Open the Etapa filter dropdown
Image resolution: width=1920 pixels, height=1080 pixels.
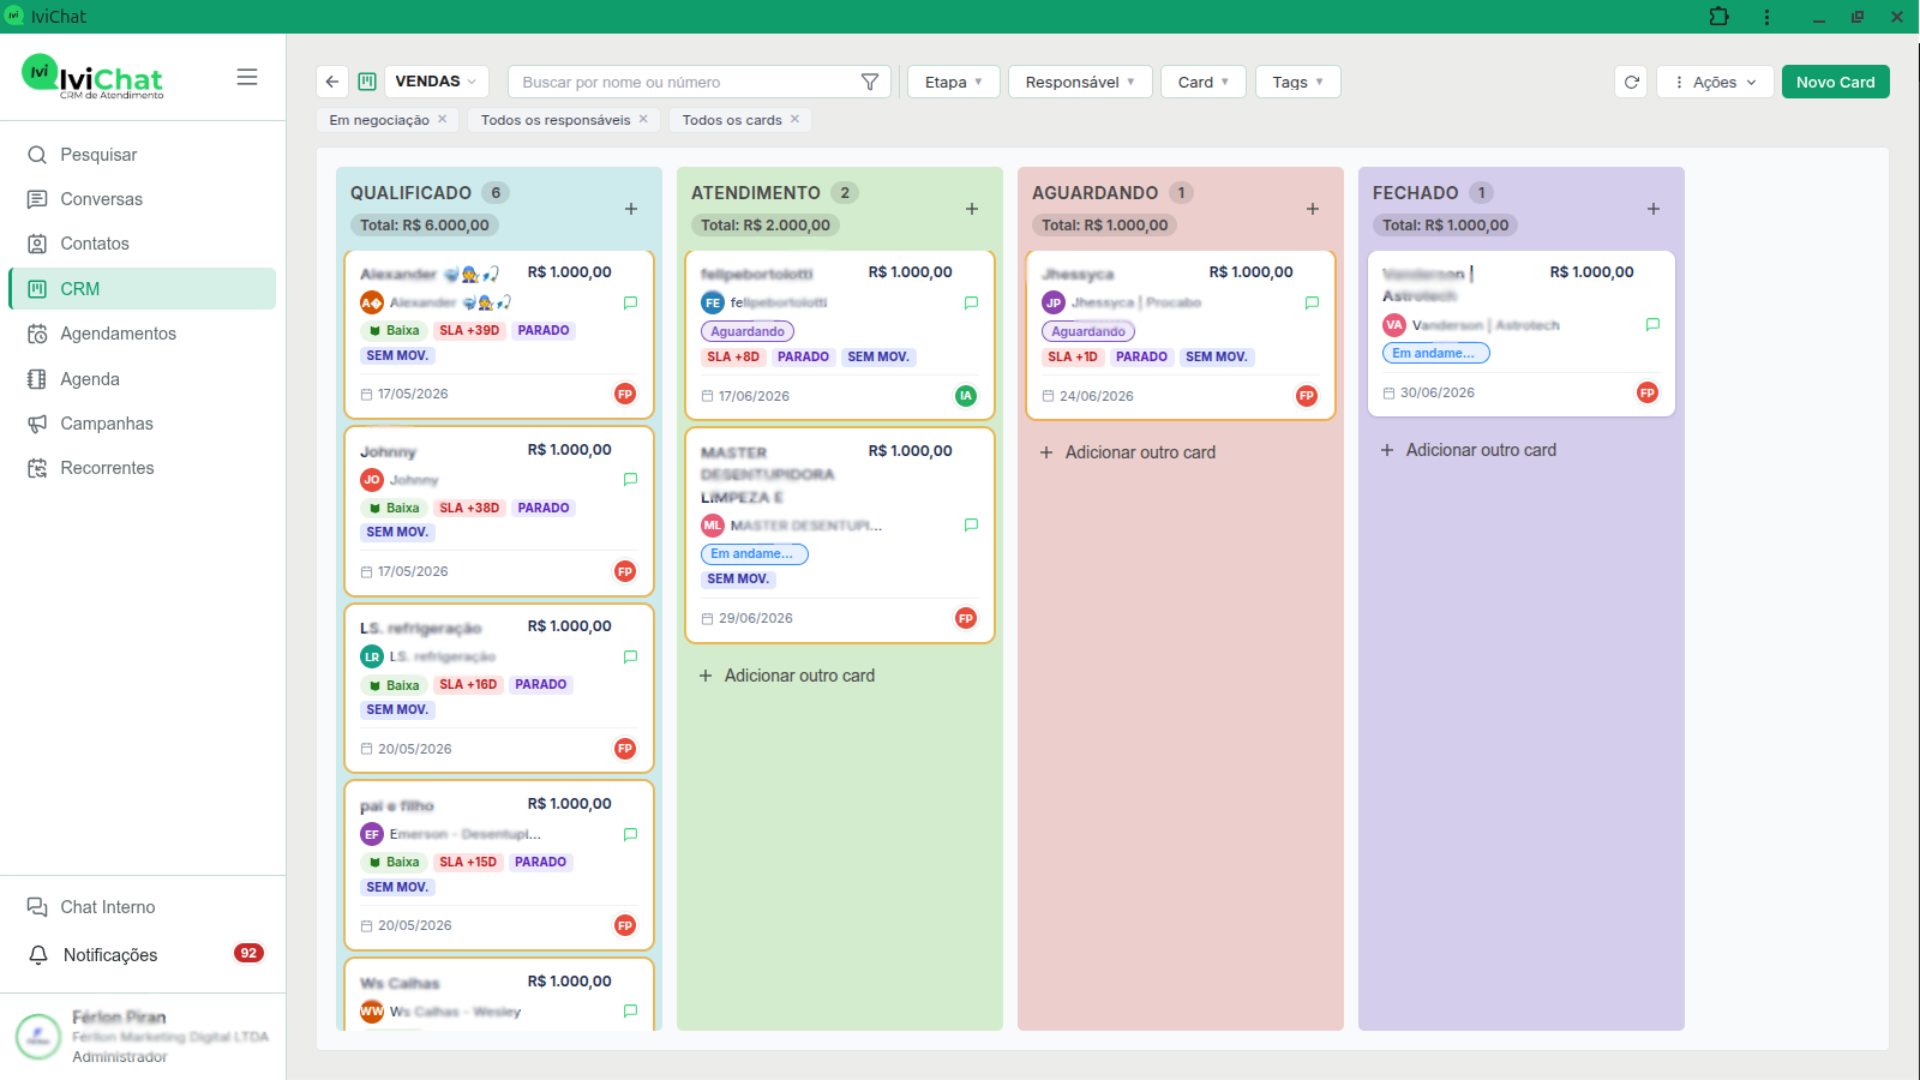coord(953,82)
